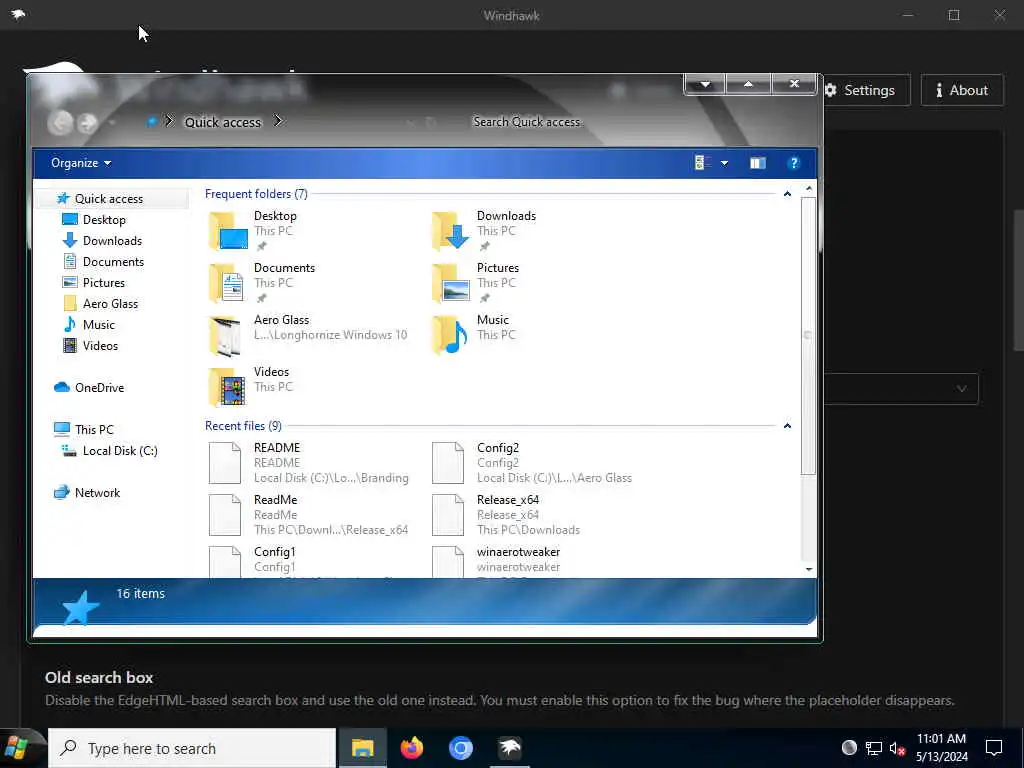This screenshot has width=1024, height=768.
Task: Select This PC in navigation pane
Action: [94, 429]
